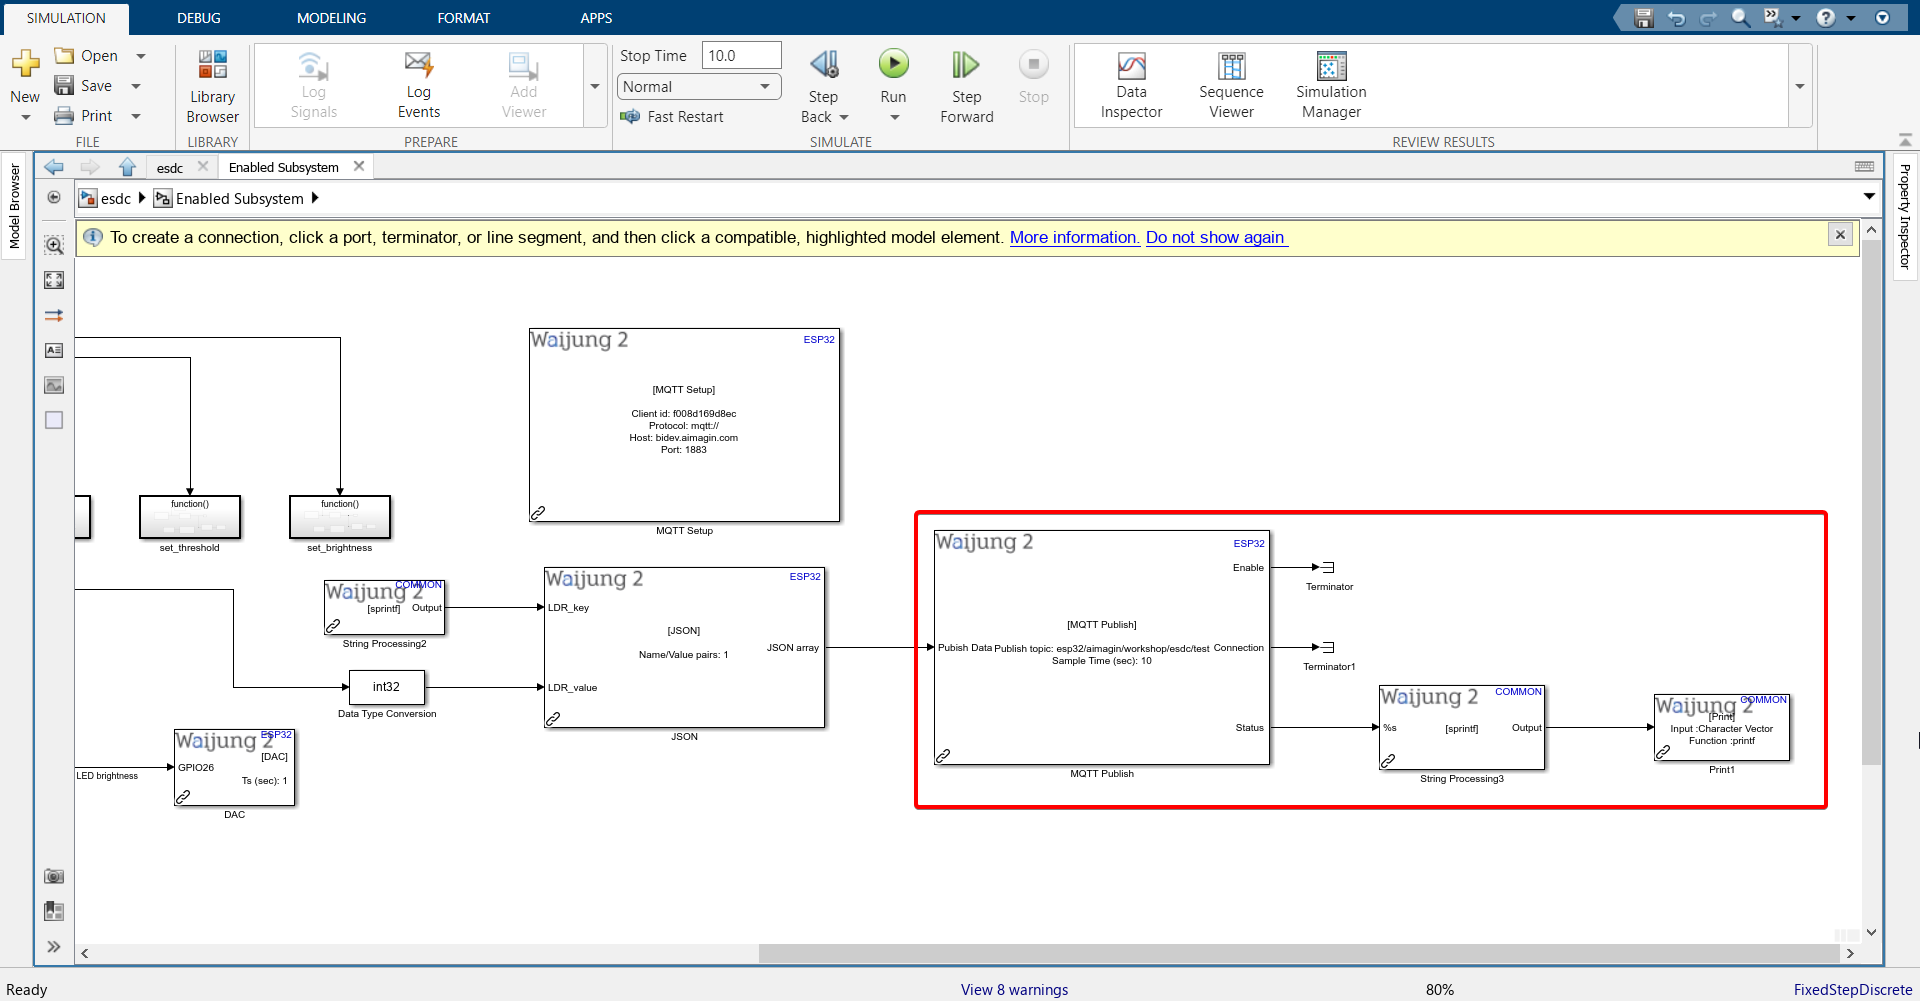
Task: Run the simulation
Action: coord(893,64)
